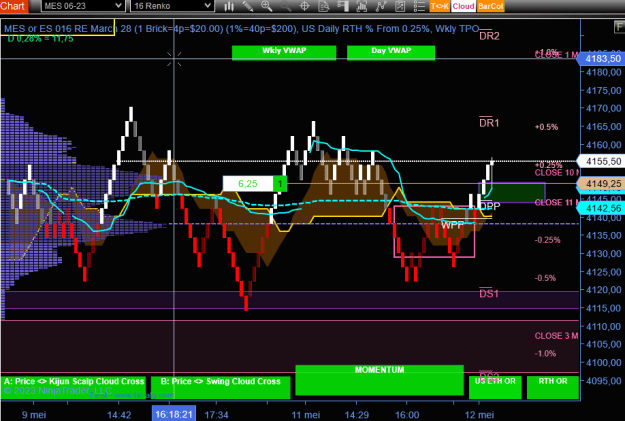Open the strategies line-node icon
Screen dimensions: 625x421
381,6
